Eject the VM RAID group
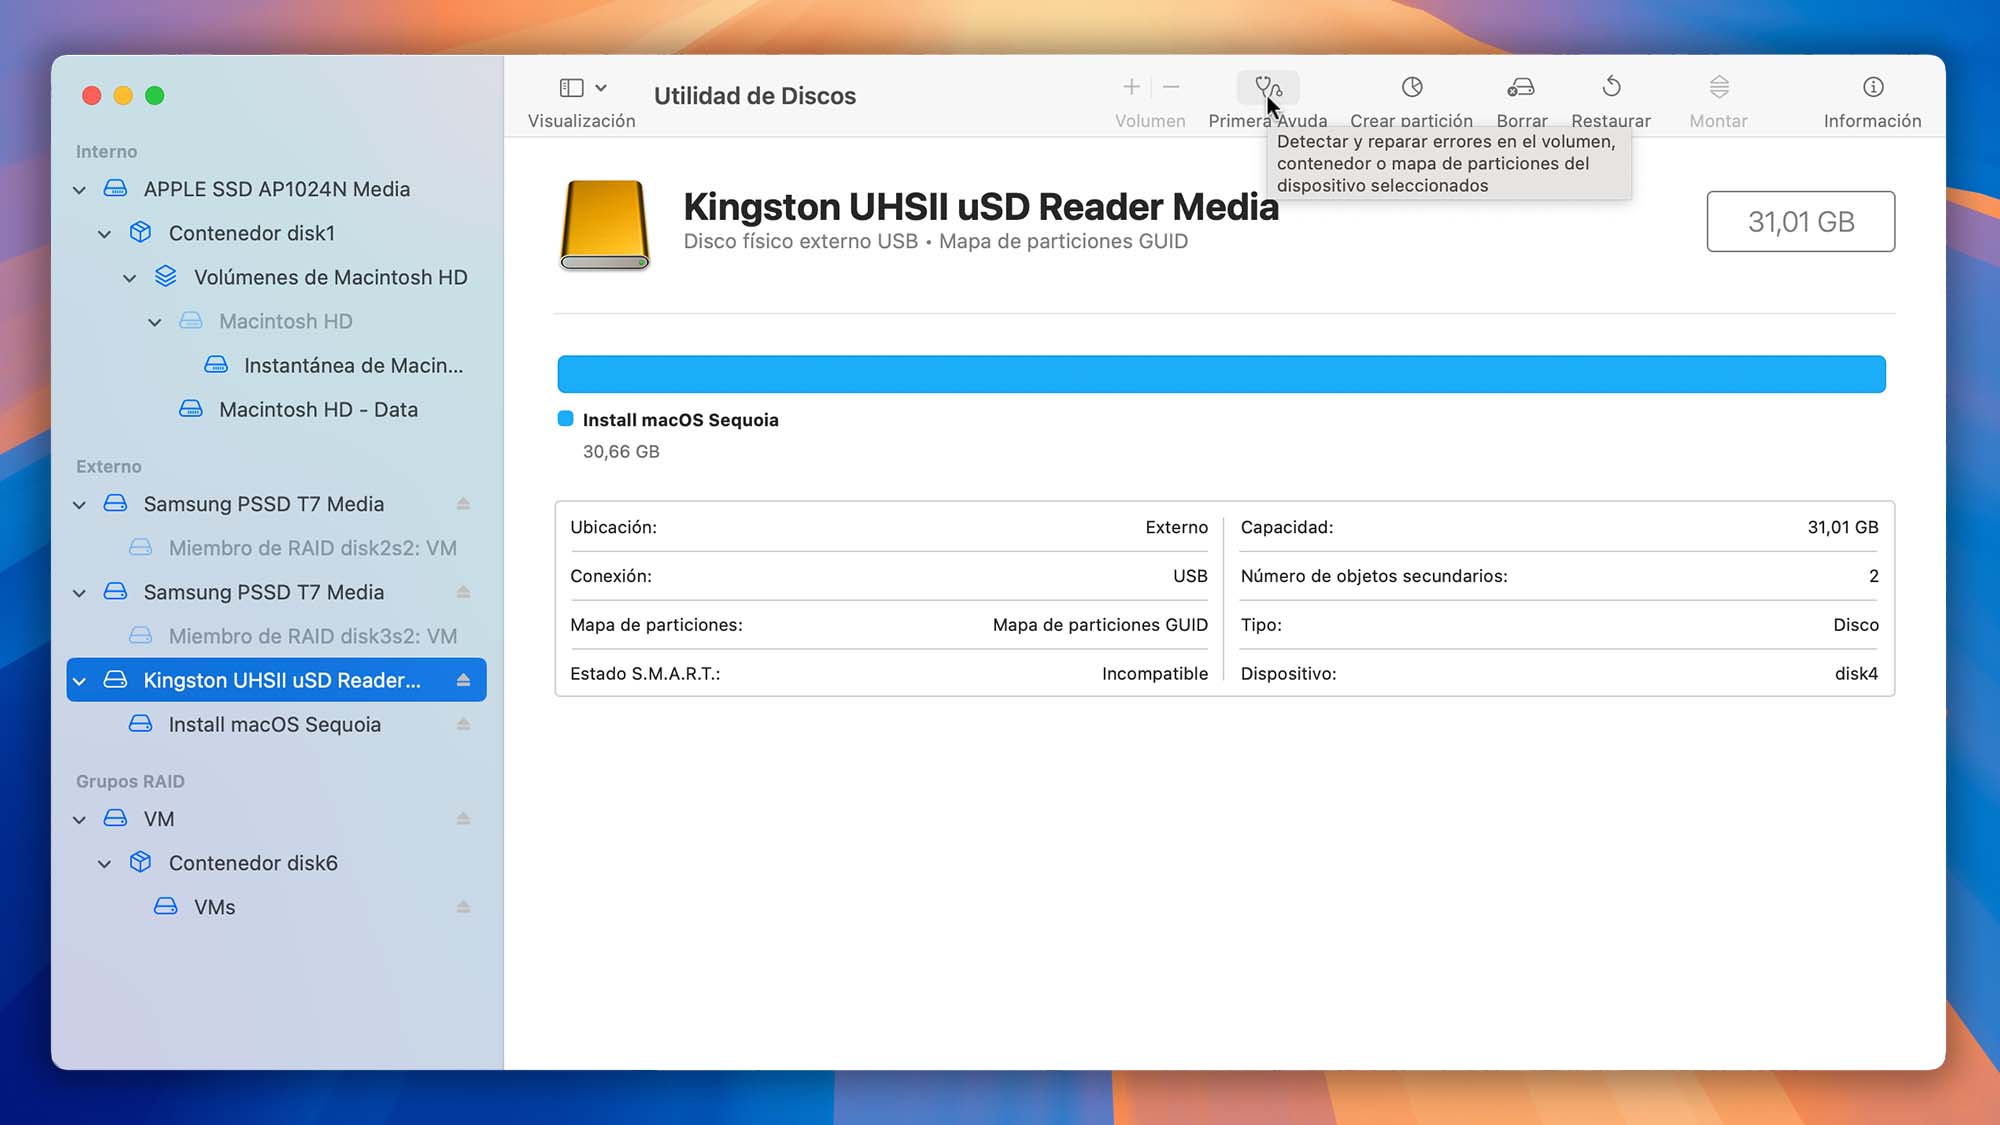This screenshot has height=1125, width=2000. (463, 819)
